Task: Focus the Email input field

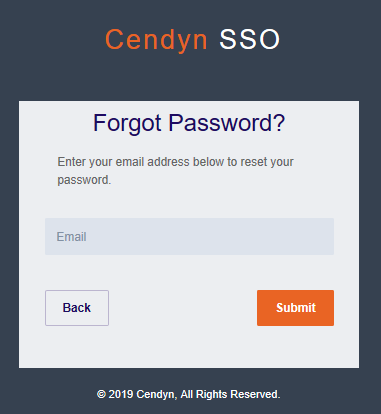Action: pos(189,237)
